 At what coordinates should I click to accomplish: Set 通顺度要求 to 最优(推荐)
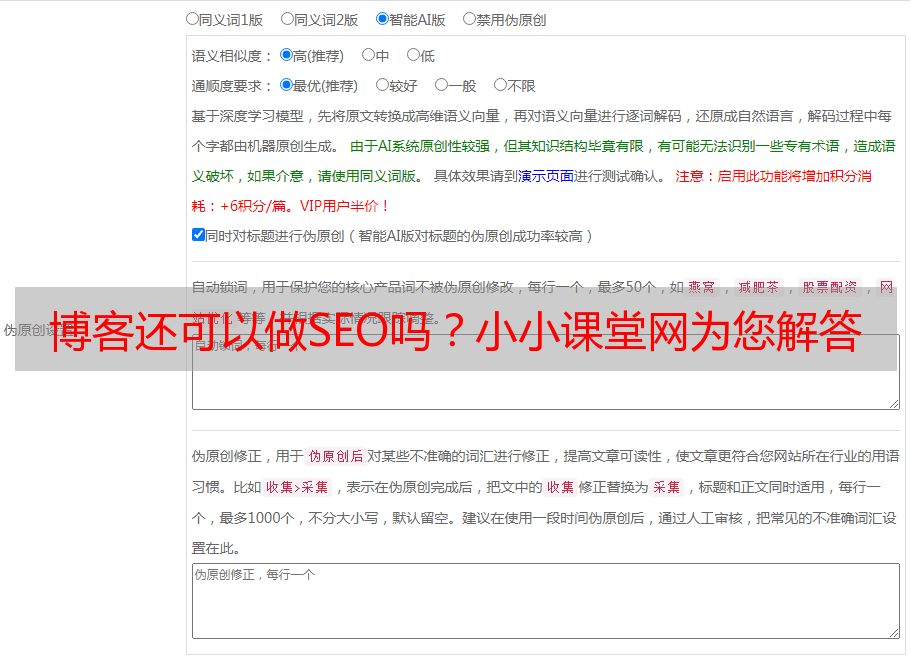click(286, 85)
